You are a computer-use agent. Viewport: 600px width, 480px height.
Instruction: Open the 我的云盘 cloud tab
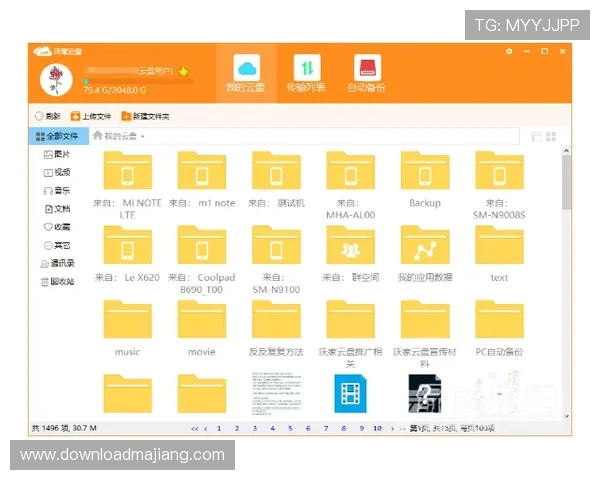click(x=246, y=74)
